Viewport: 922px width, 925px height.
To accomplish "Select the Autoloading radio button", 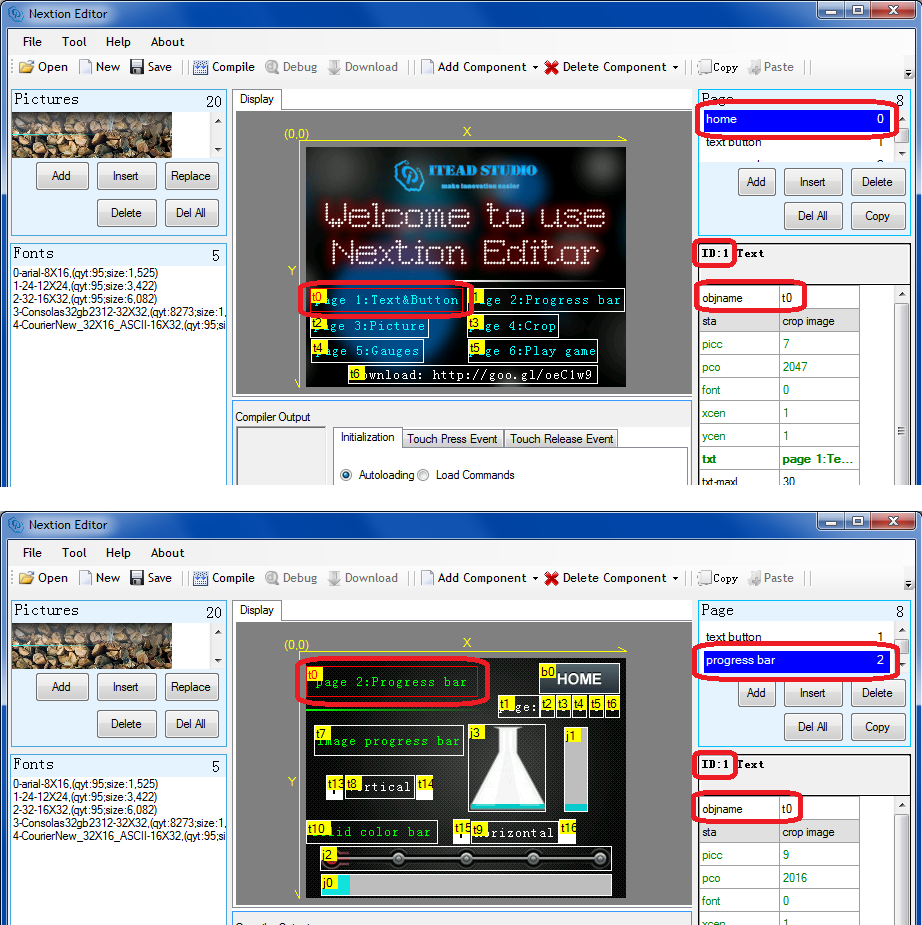I will click(346, 475).
